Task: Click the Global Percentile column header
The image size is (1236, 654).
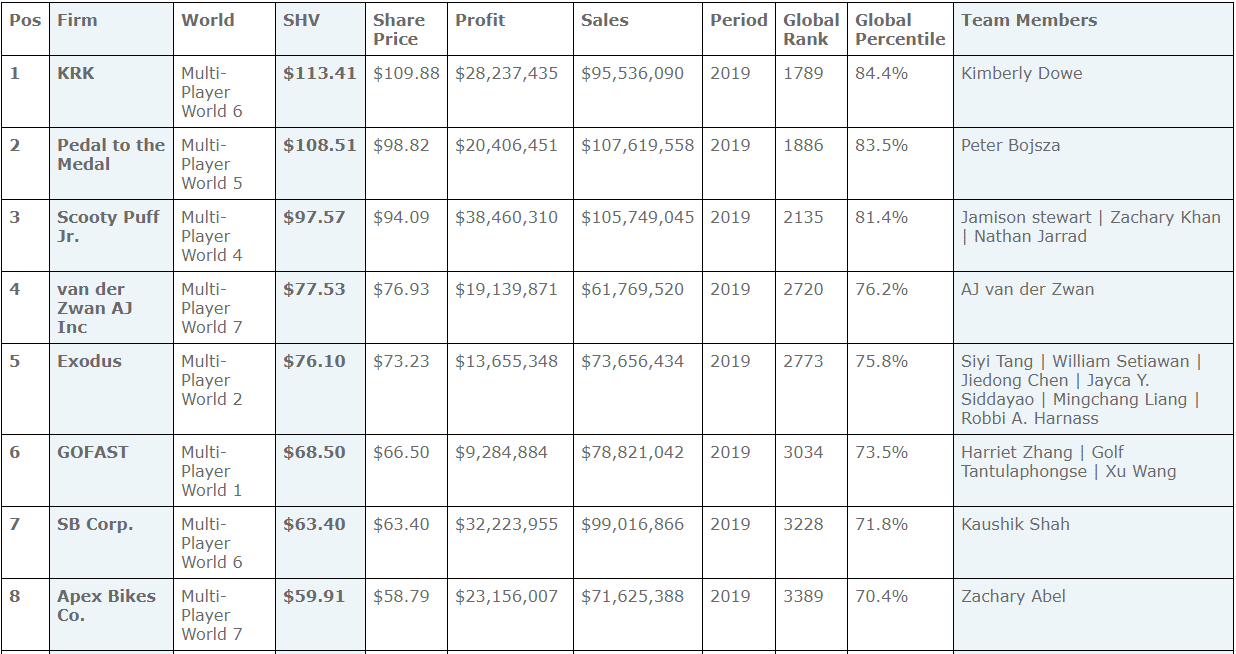Action: (899, 29)
